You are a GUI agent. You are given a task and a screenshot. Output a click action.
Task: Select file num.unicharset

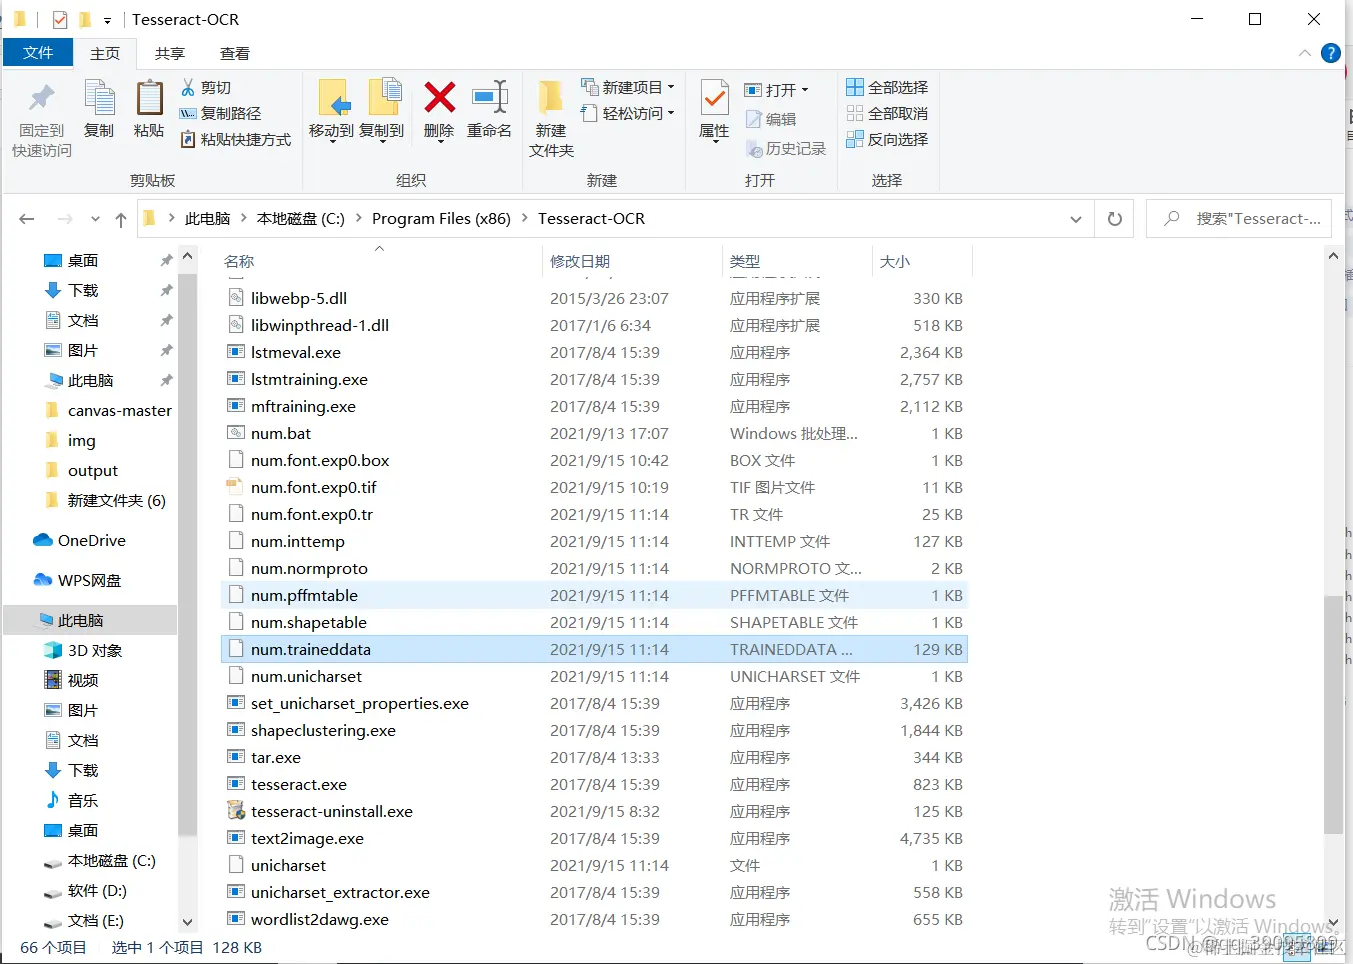pyautogui.click(x=594, y=677)
